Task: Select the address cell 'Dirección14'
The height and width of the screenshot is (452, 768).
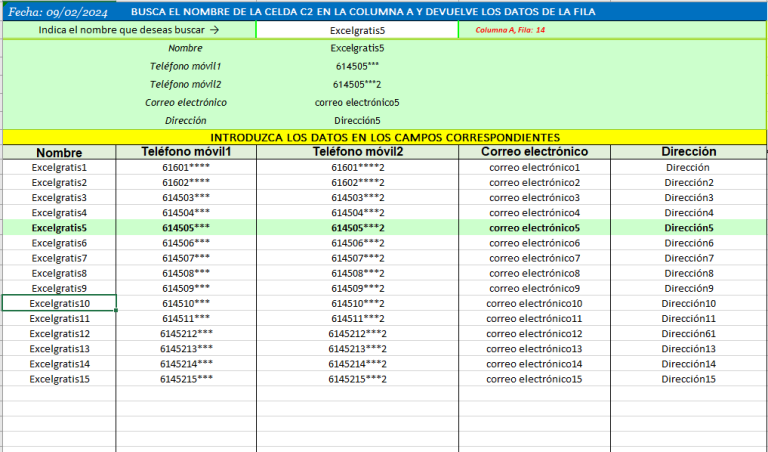Action: (689, 364)
